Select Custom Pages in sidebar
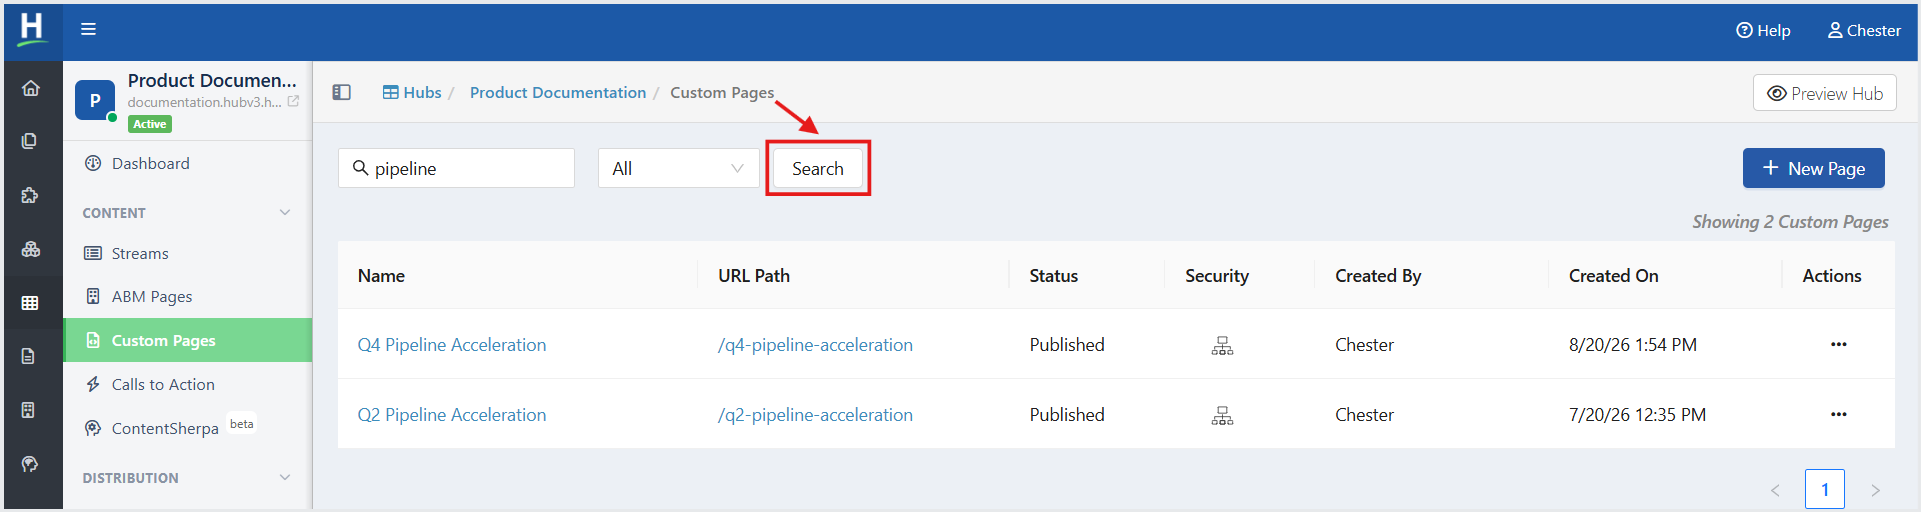Screen dimensions: 1921x512 click(x=187, y=340)
